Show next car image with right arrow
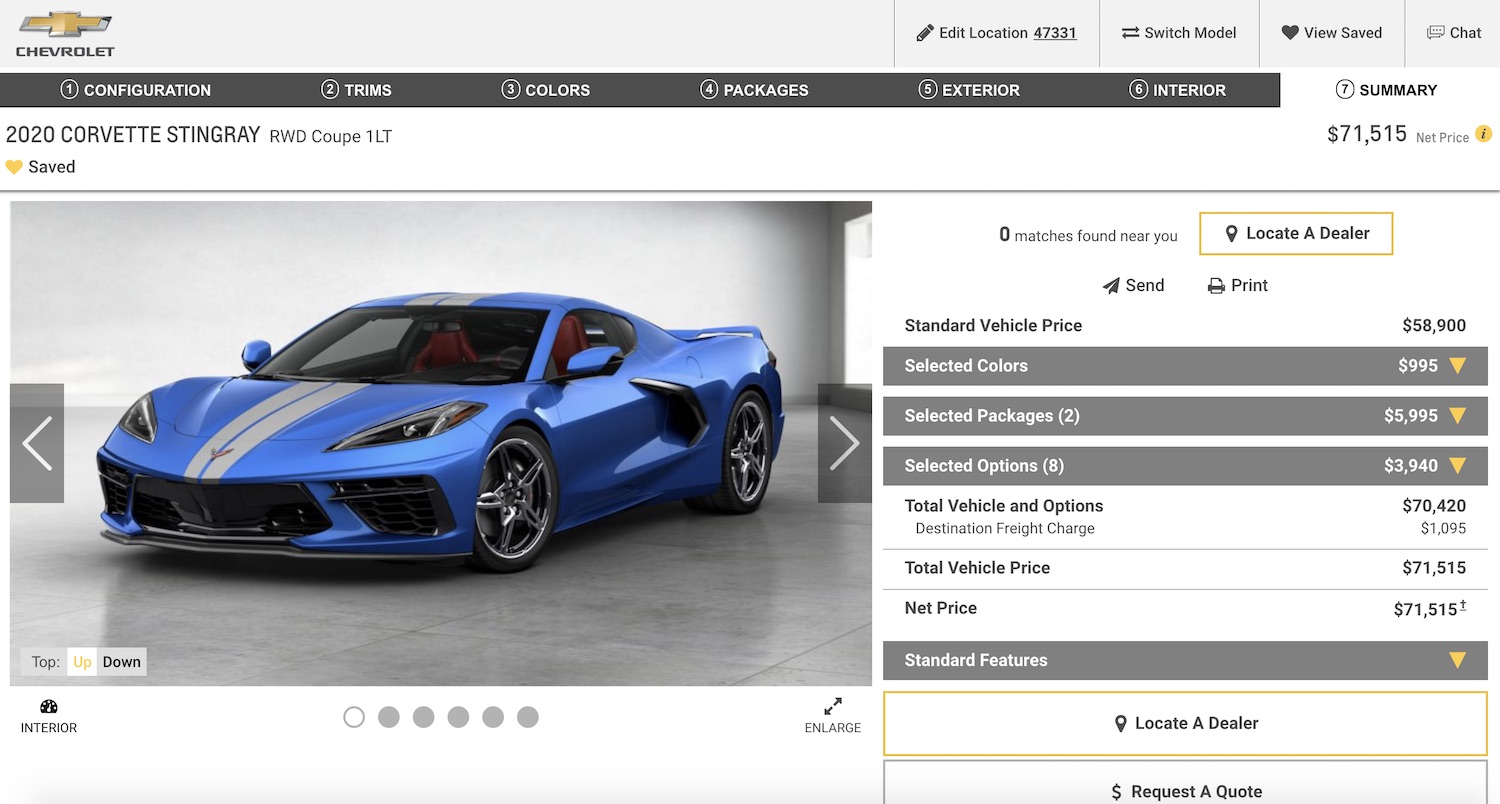The image size is (1500, 804). tap(844, 443)
